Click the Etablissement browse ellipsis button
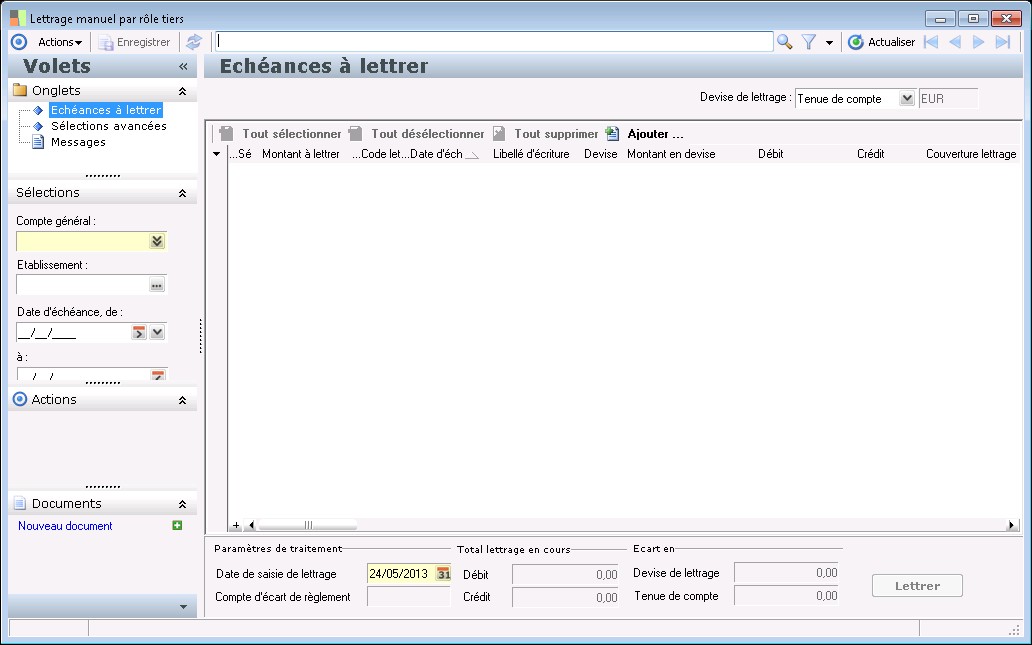 [x=157, y=285]
